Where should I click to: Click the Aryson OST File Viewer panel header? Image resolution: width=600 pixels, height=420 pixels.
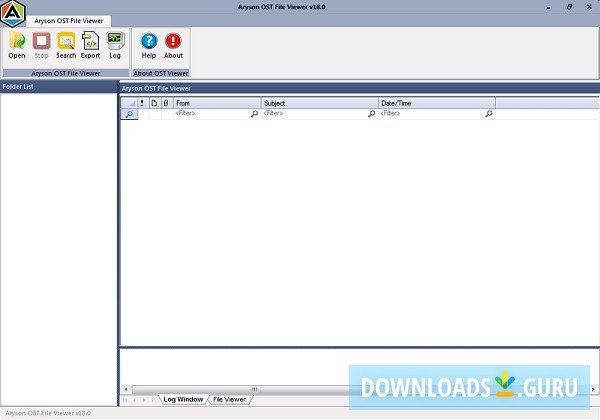tap(360, 88)
